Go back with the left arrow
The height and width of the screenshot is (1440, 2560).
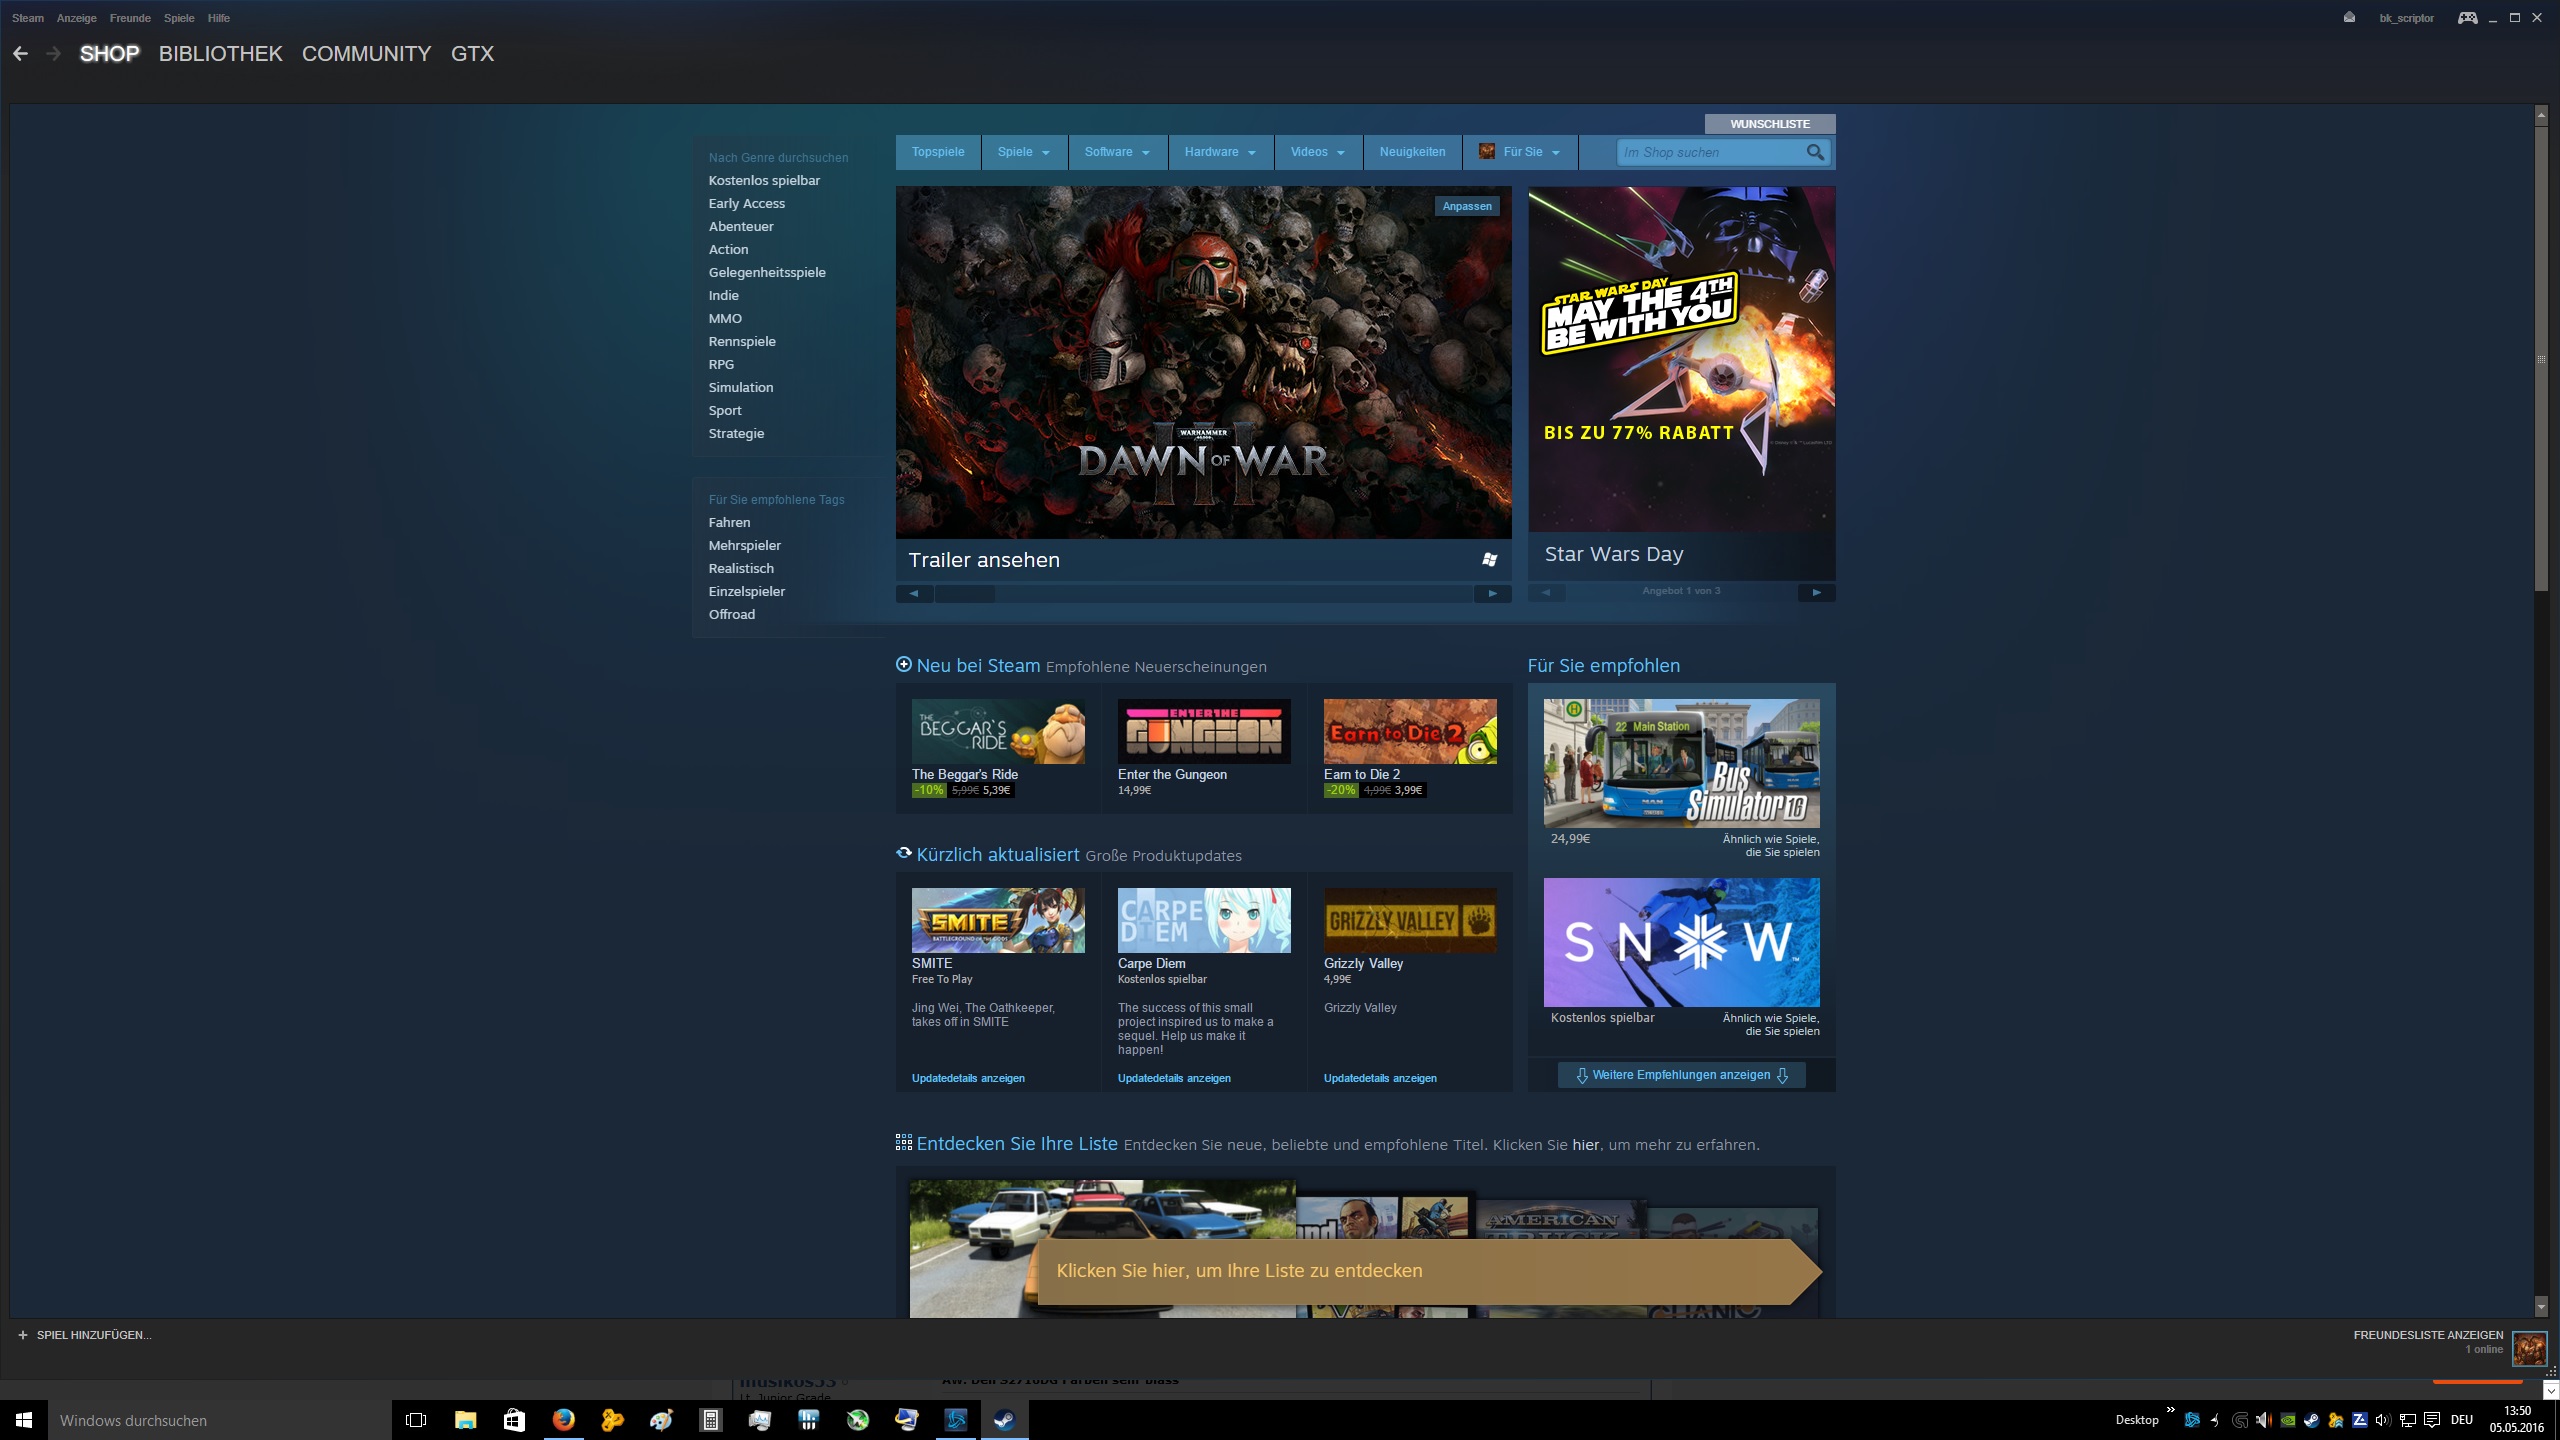[20, 54]
